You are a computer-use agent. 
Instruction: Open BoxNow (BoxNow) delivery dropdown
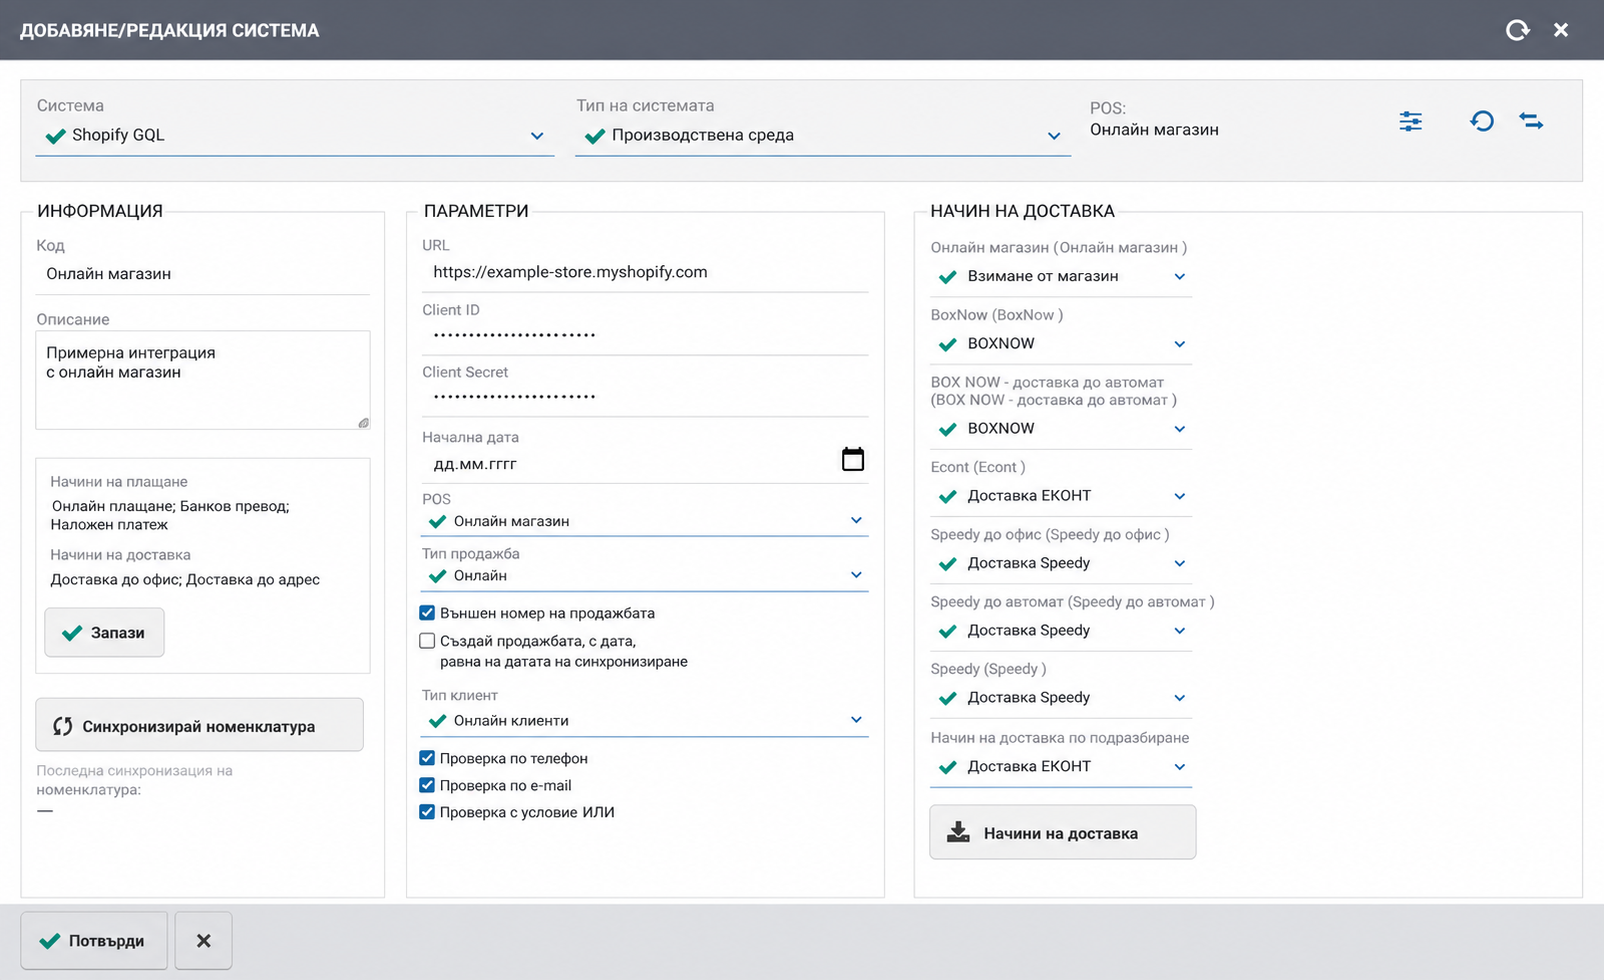tap(1061, 344)
